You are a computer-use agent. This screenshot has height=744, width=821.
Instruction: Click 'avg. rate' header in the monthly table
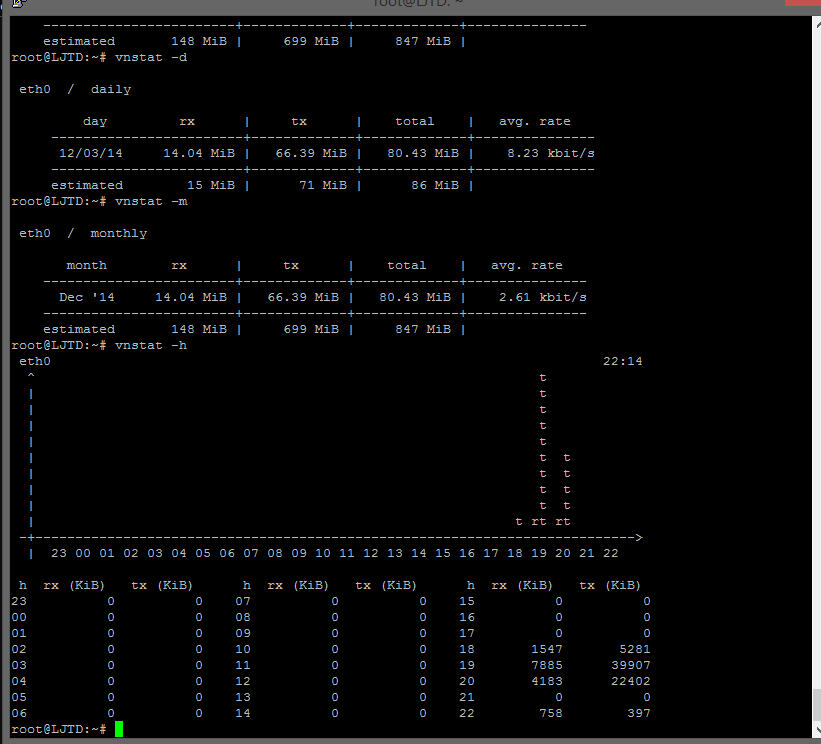(527, 265)
